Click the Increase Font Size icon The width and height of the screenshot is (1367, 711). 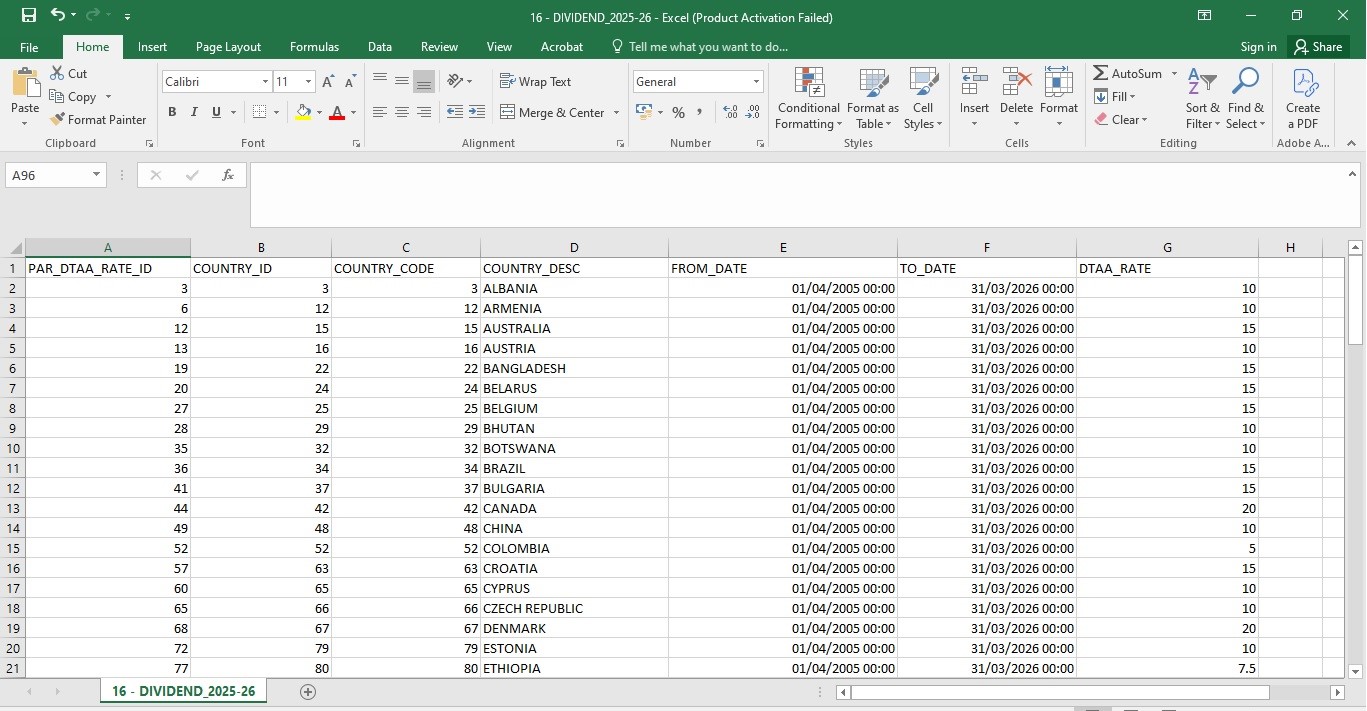coord(328,82)
